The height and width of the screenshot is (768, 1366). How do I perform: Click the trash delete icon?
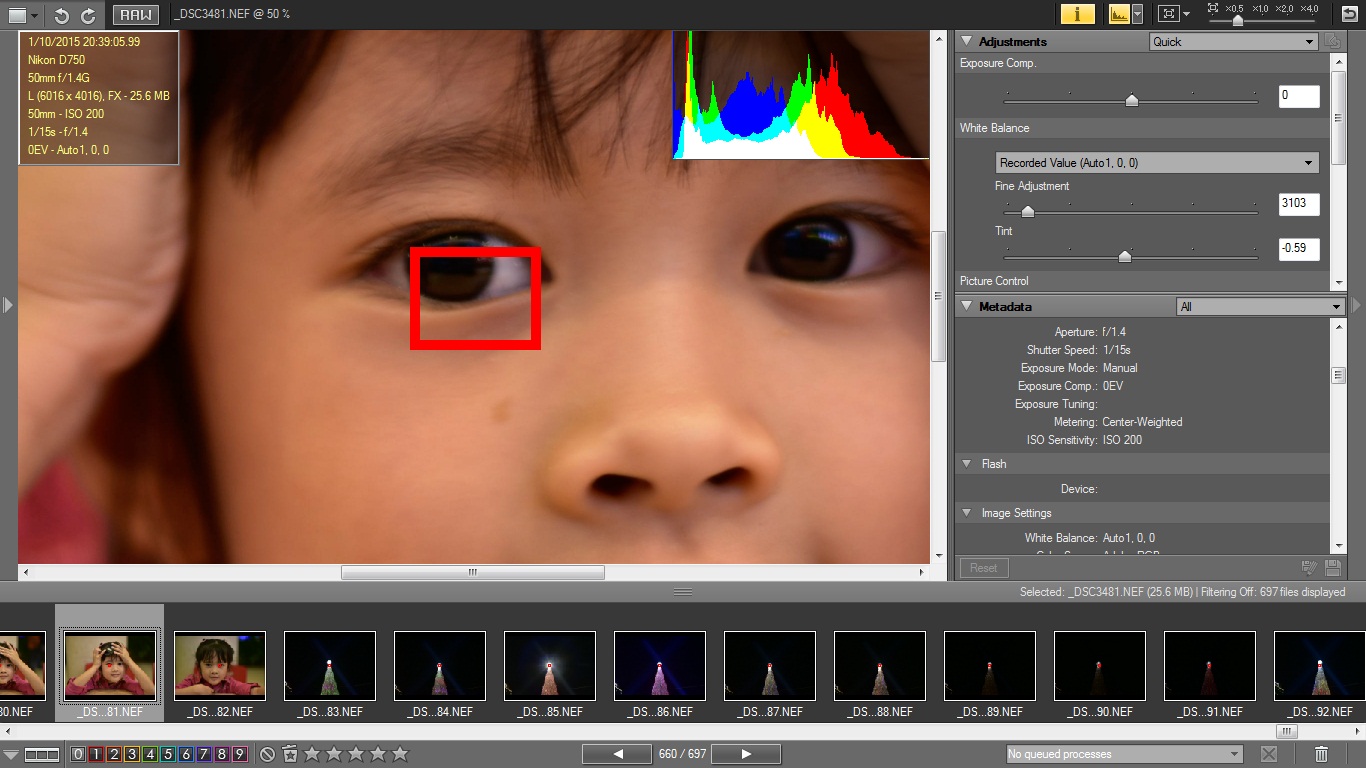tap(1321, 754)
